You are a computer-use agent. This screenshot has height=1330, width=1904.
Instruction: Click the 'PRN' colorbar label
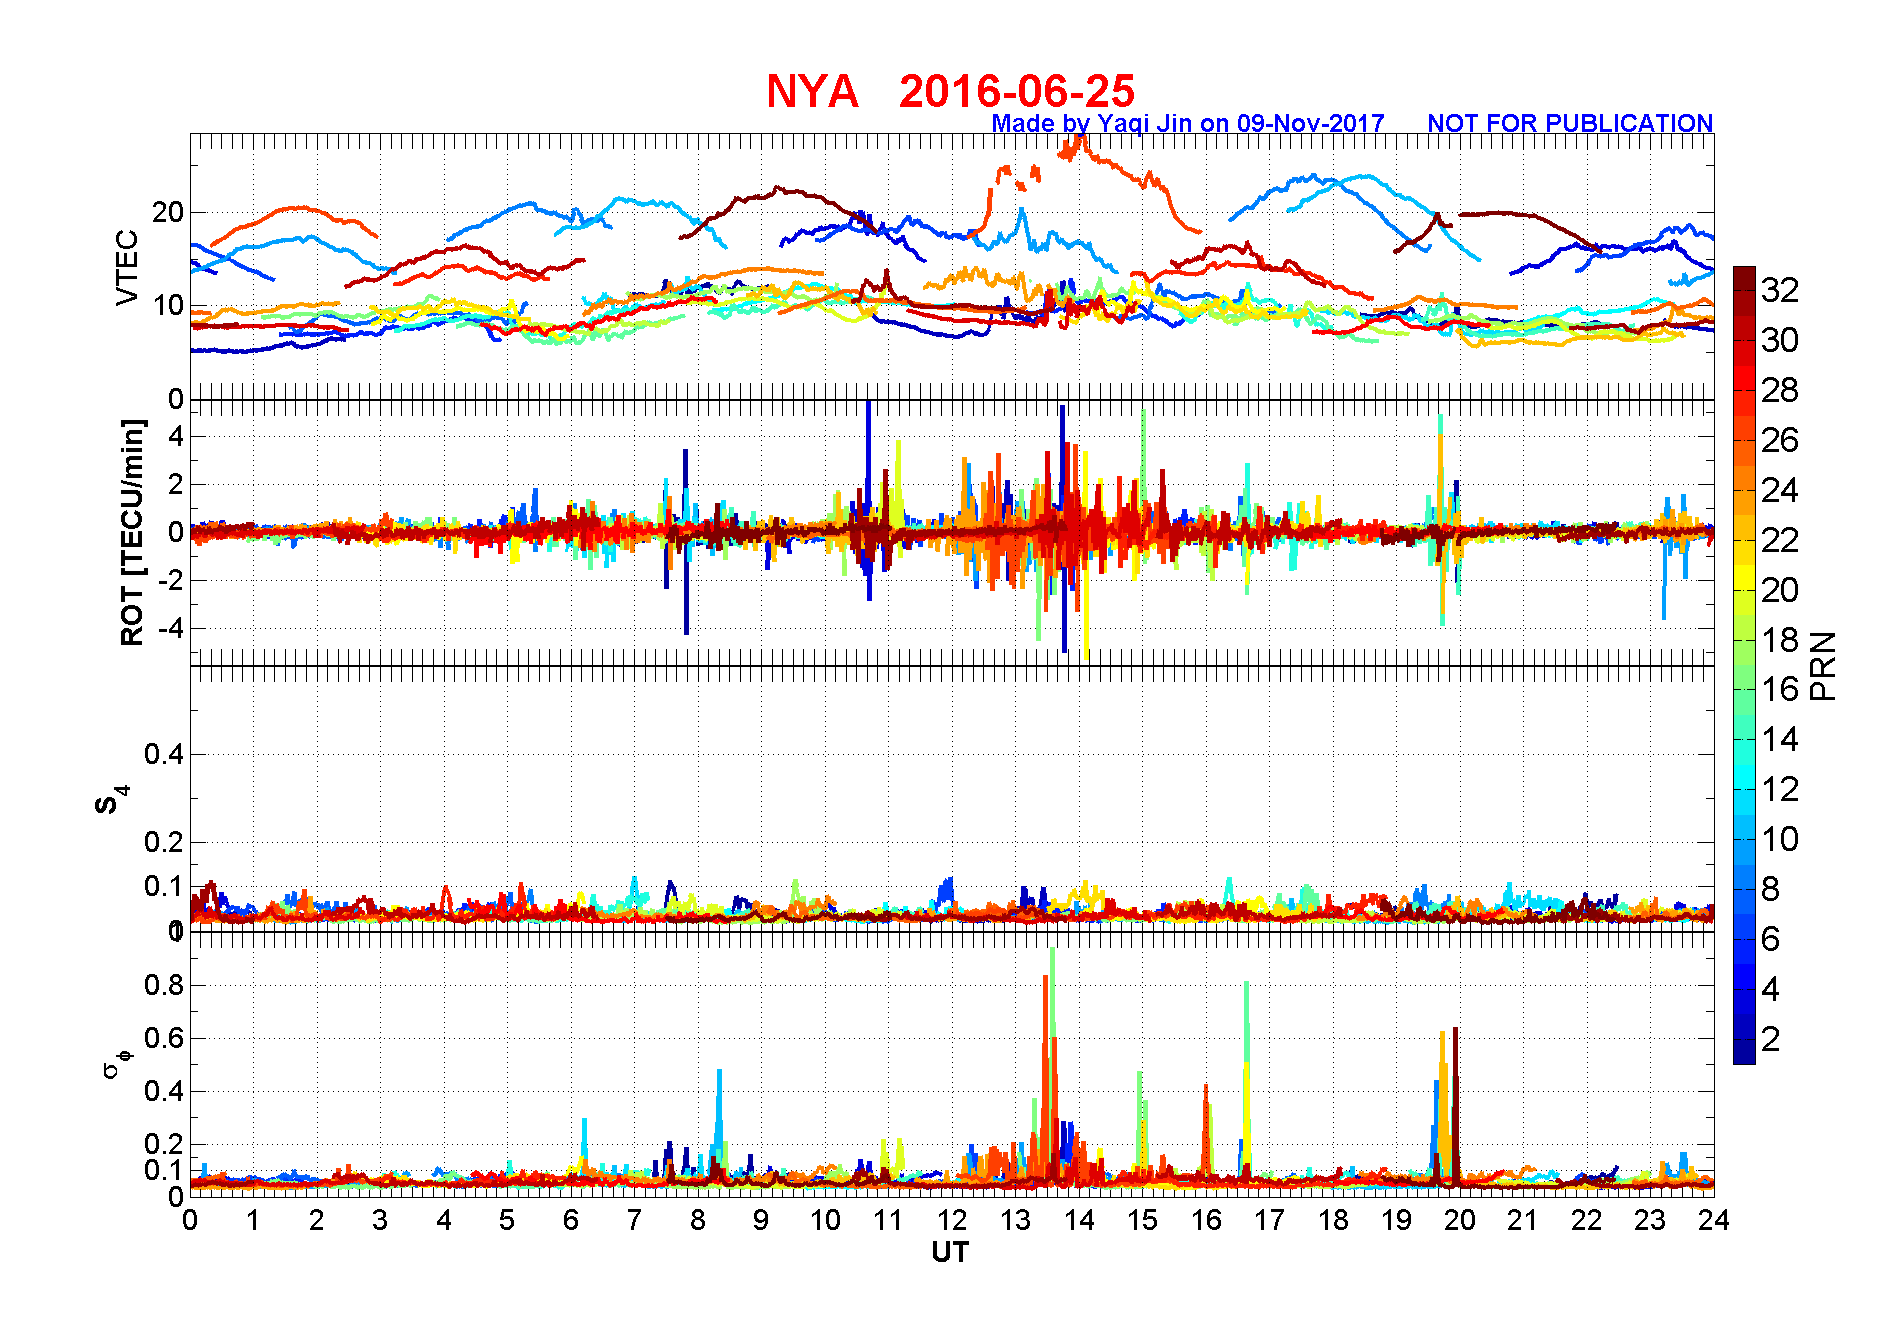(x=1823, y=666)
